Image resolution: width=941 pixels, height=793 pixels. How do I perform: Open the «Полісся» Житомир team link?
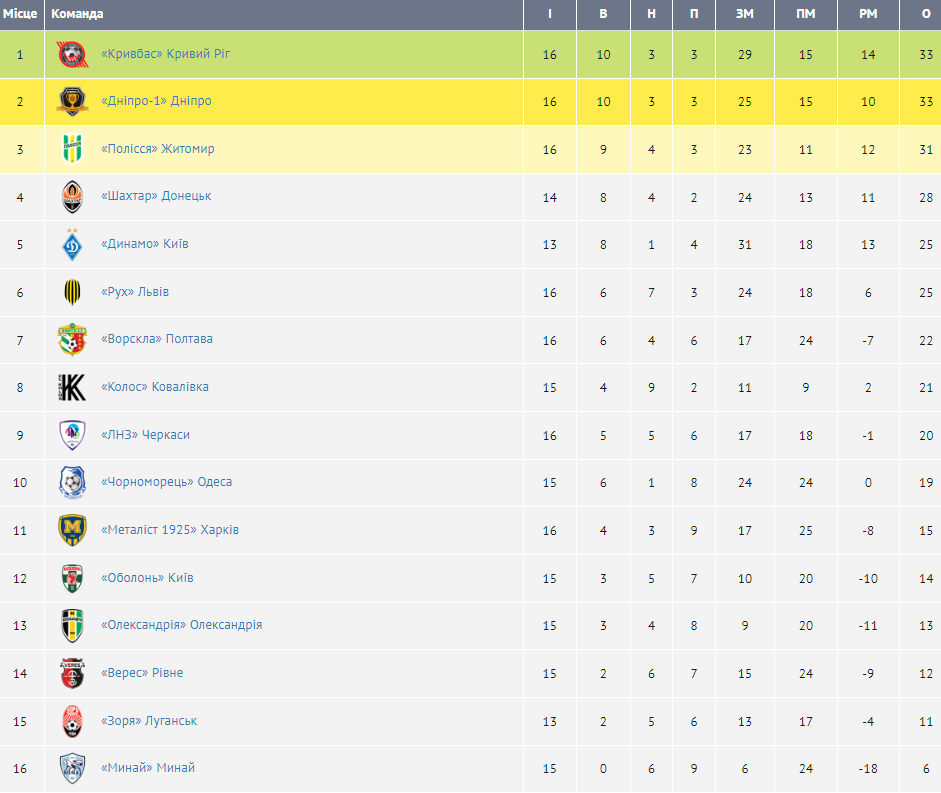(x=158, y=149)
